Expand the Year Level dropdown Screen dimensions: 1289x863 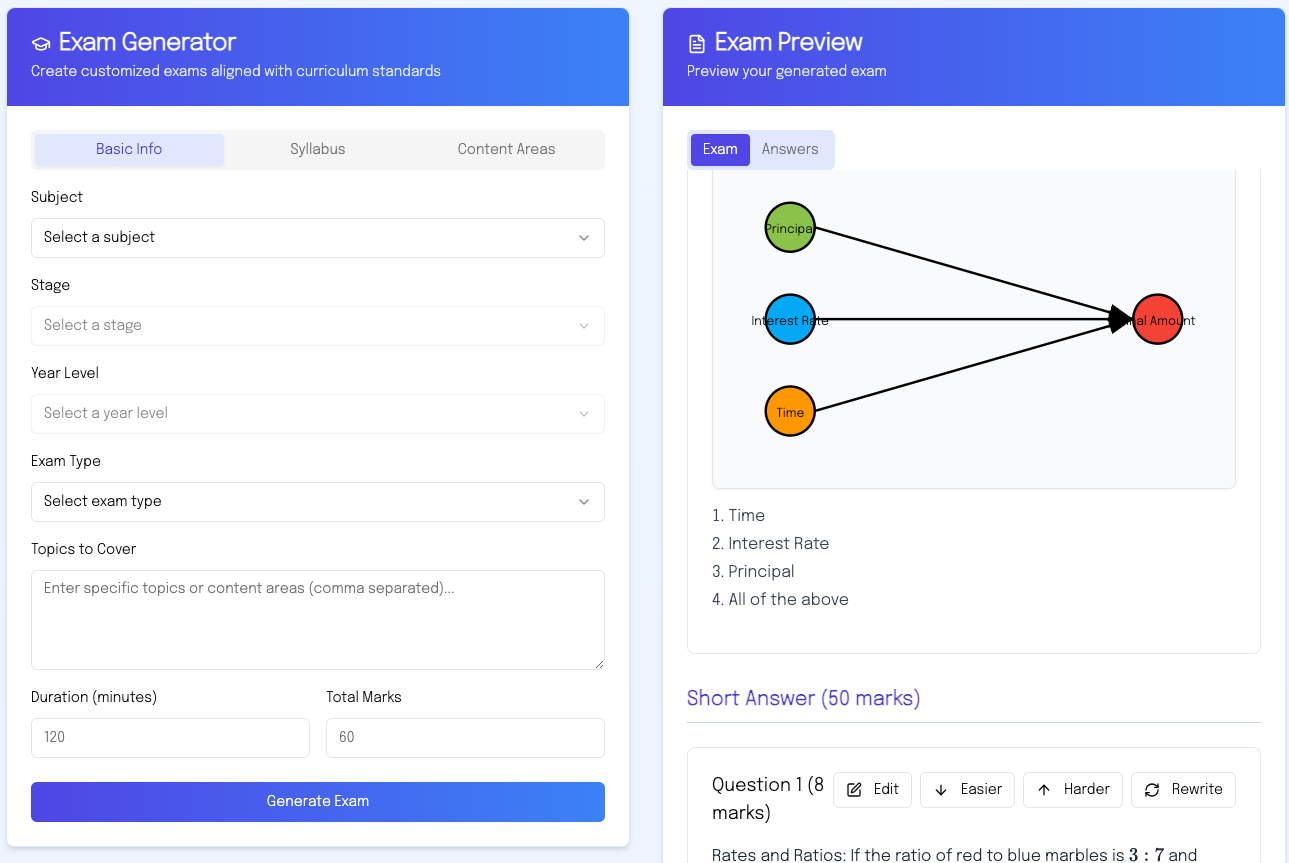(317, 413)
